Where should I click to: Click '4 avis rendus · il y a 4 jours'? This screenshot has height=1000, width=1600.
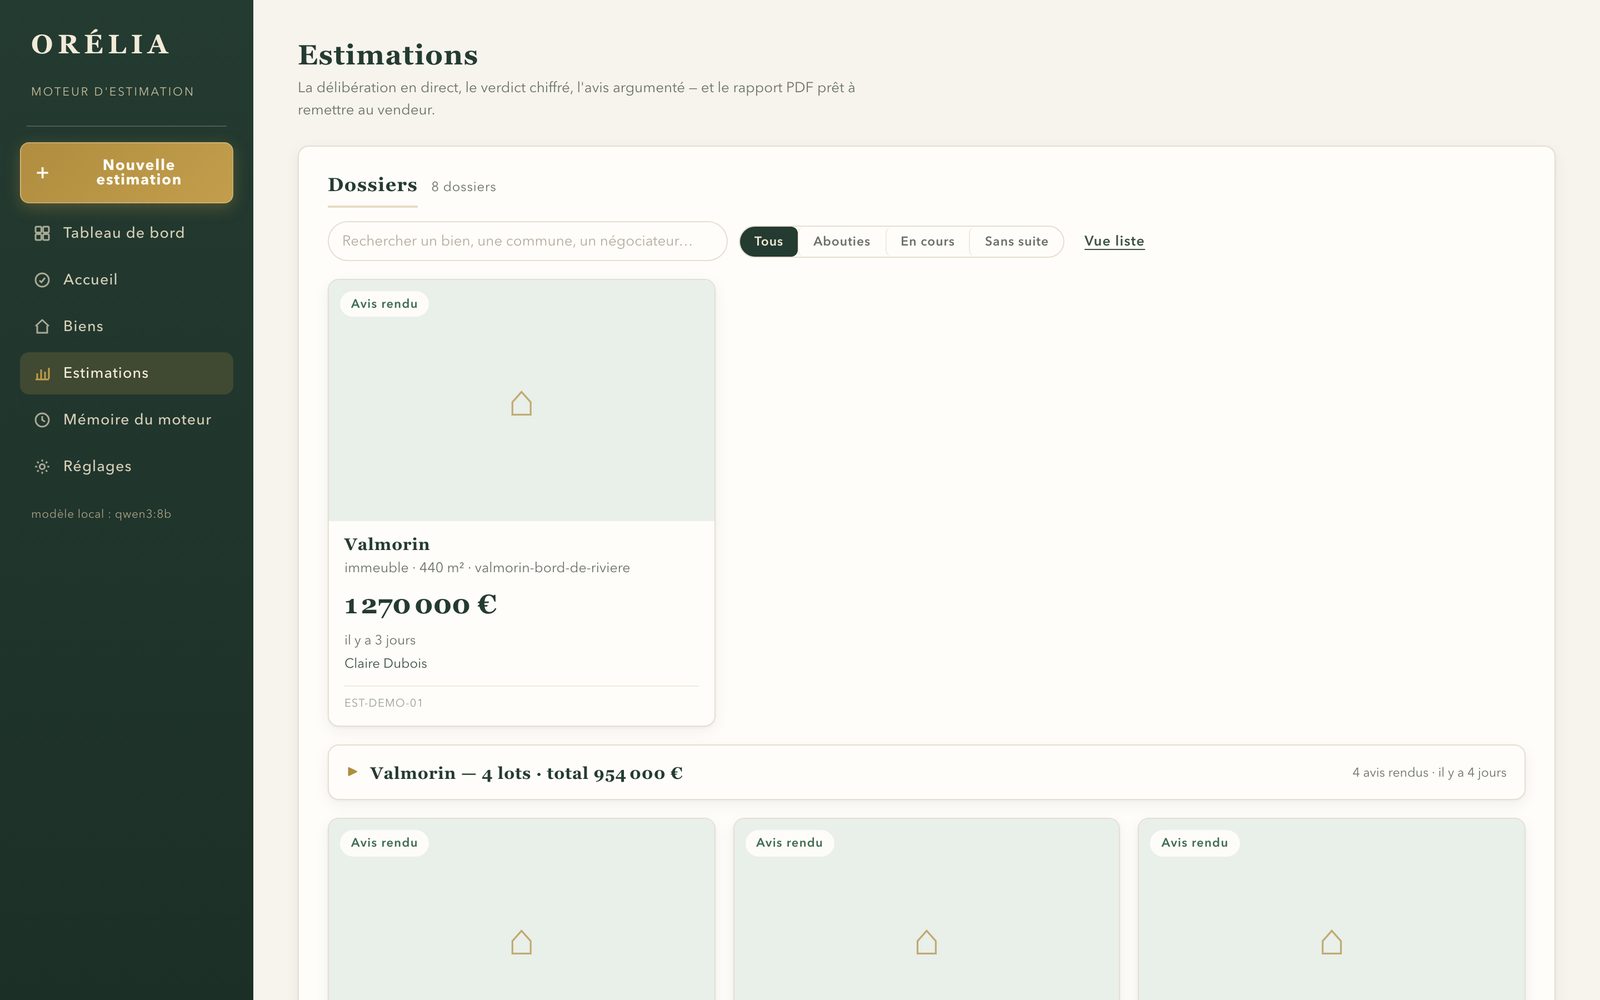[1429, 772]
